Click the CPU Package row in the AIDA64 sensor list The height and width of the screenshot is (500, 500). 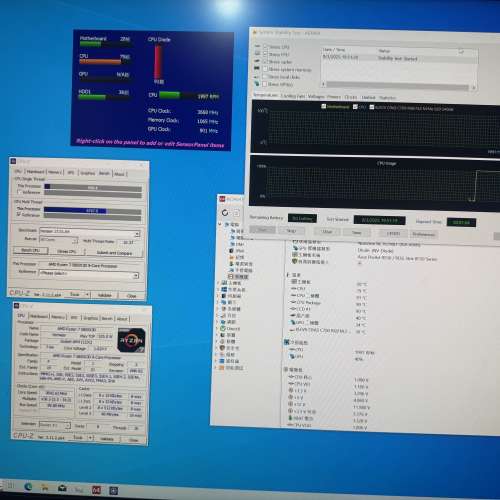point(329,303)
